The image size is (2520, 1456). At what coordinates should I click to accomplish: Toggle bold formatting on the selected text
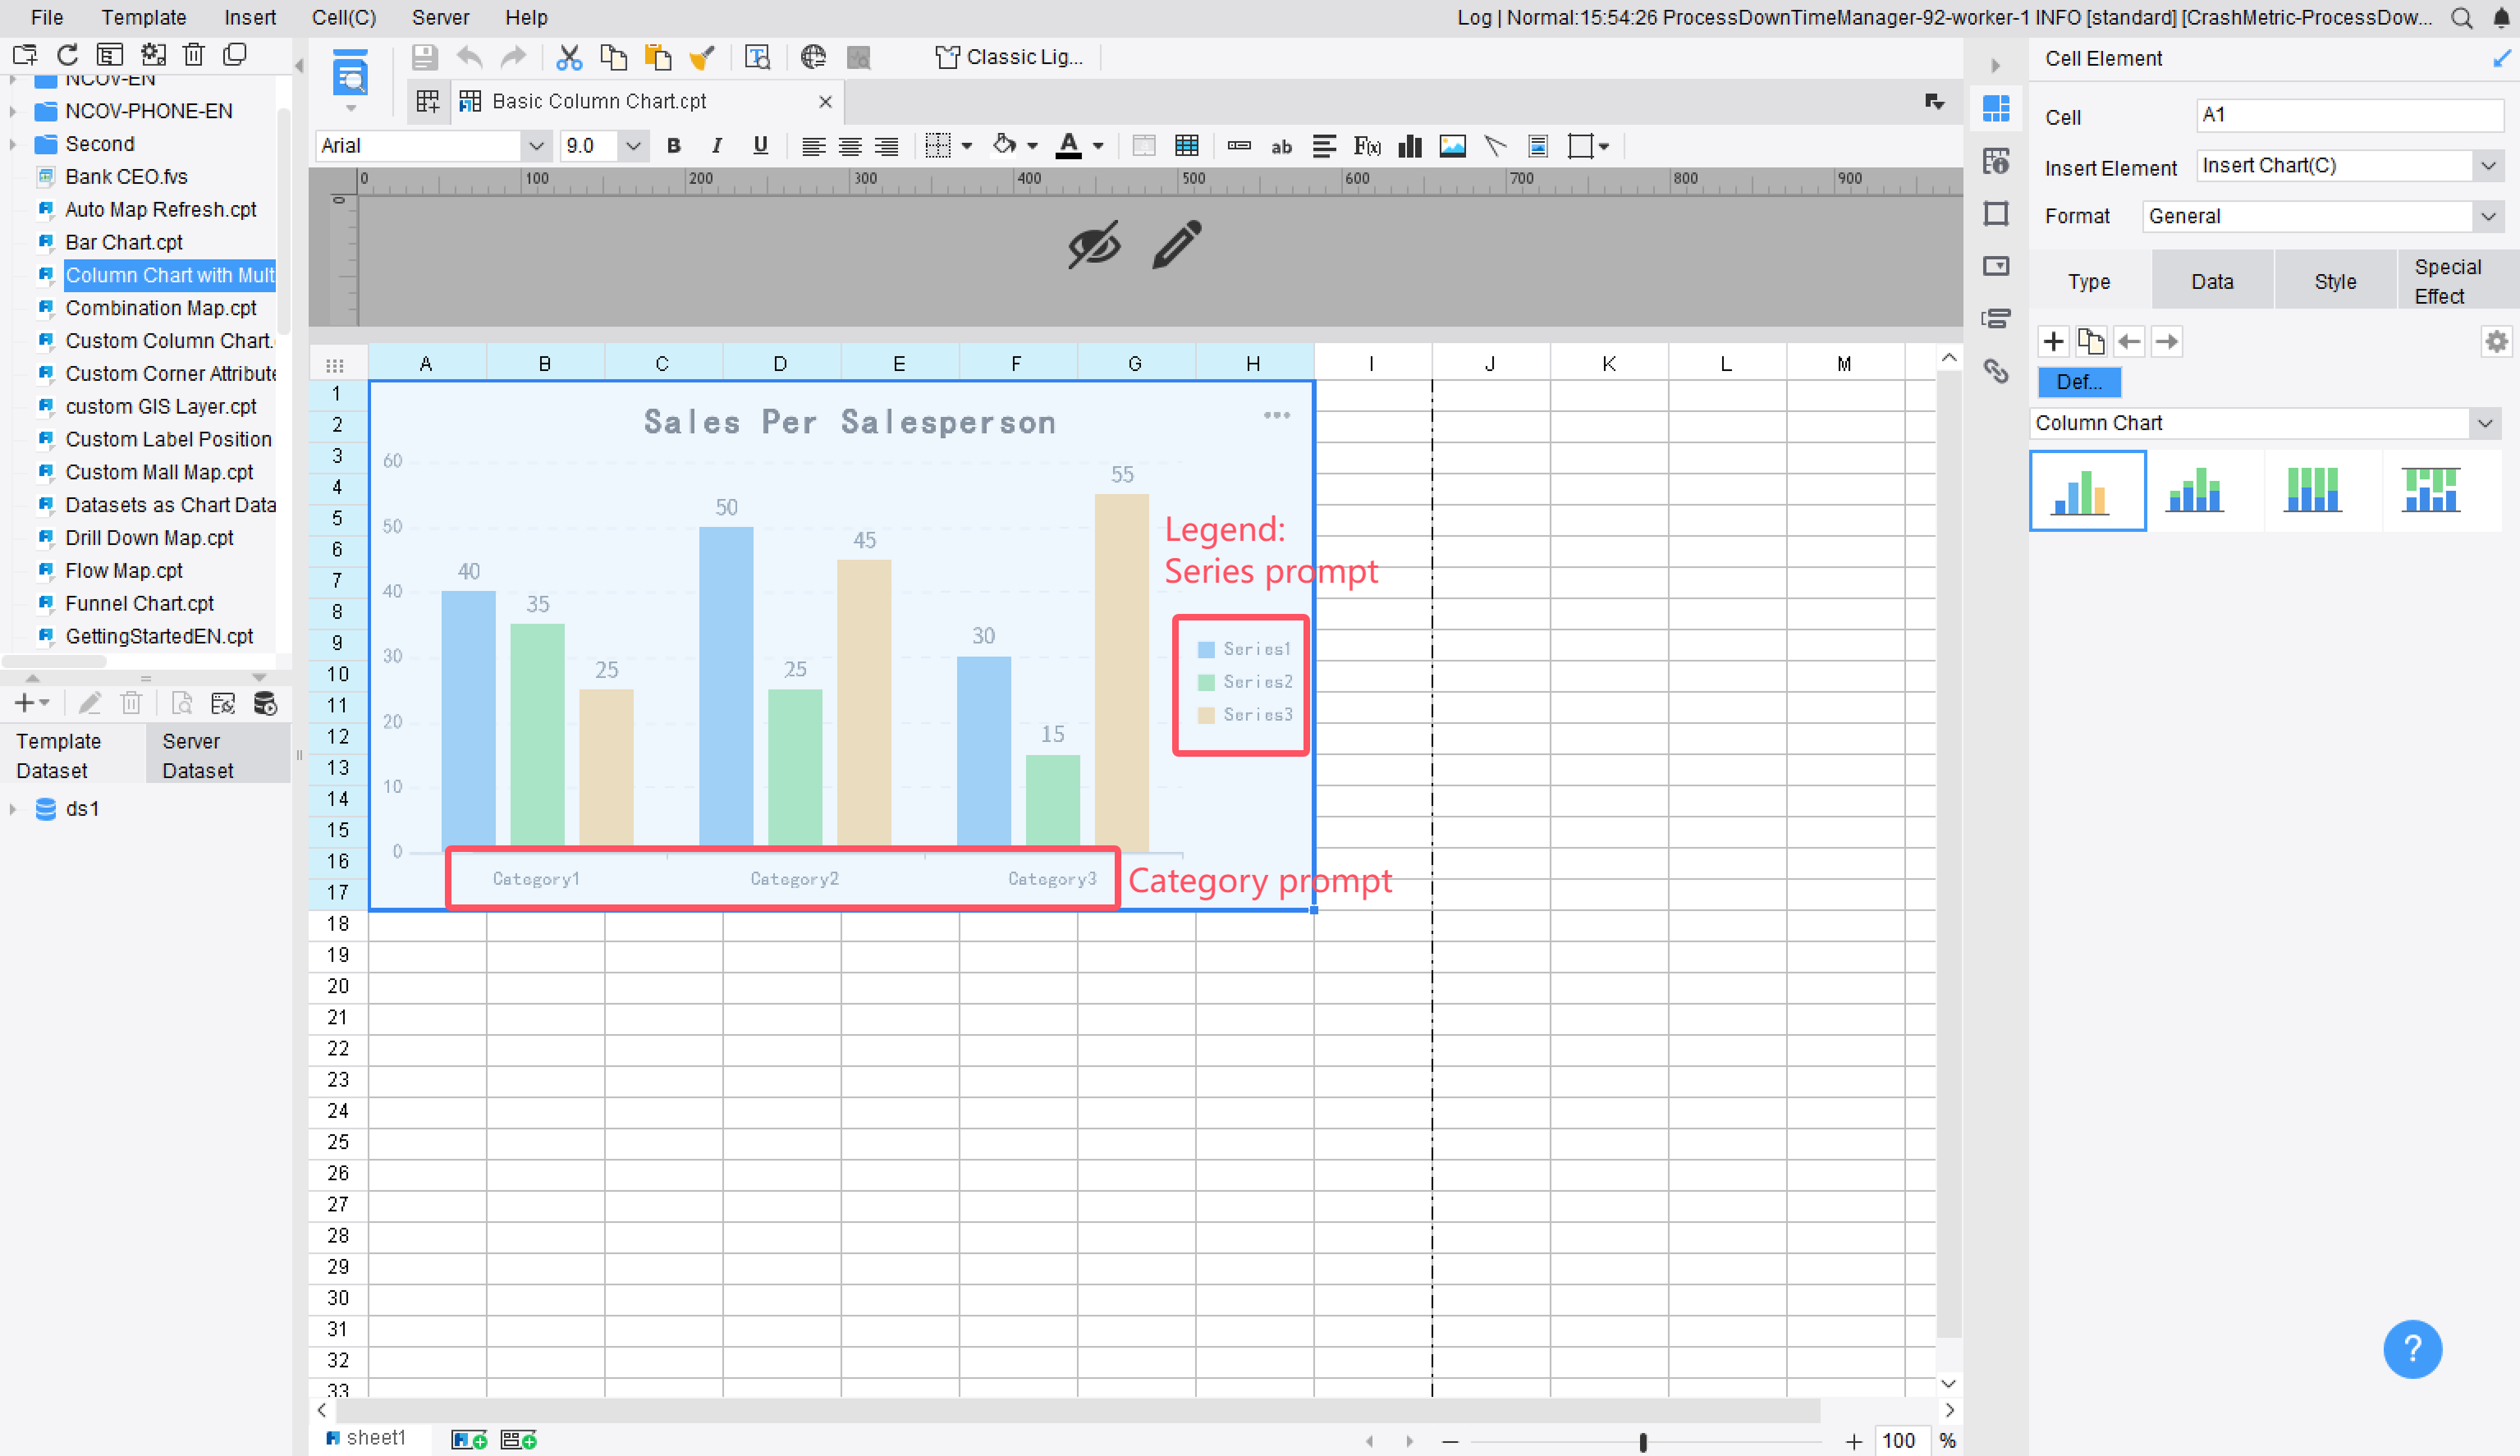tap(673, 146)
